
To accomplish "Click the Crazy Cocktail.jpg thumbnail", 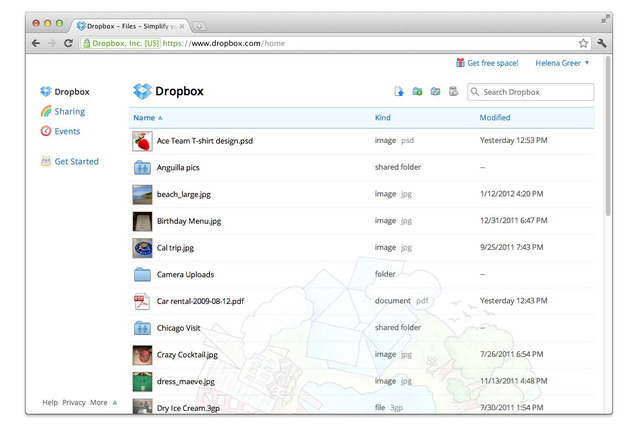I will (142, 355).
